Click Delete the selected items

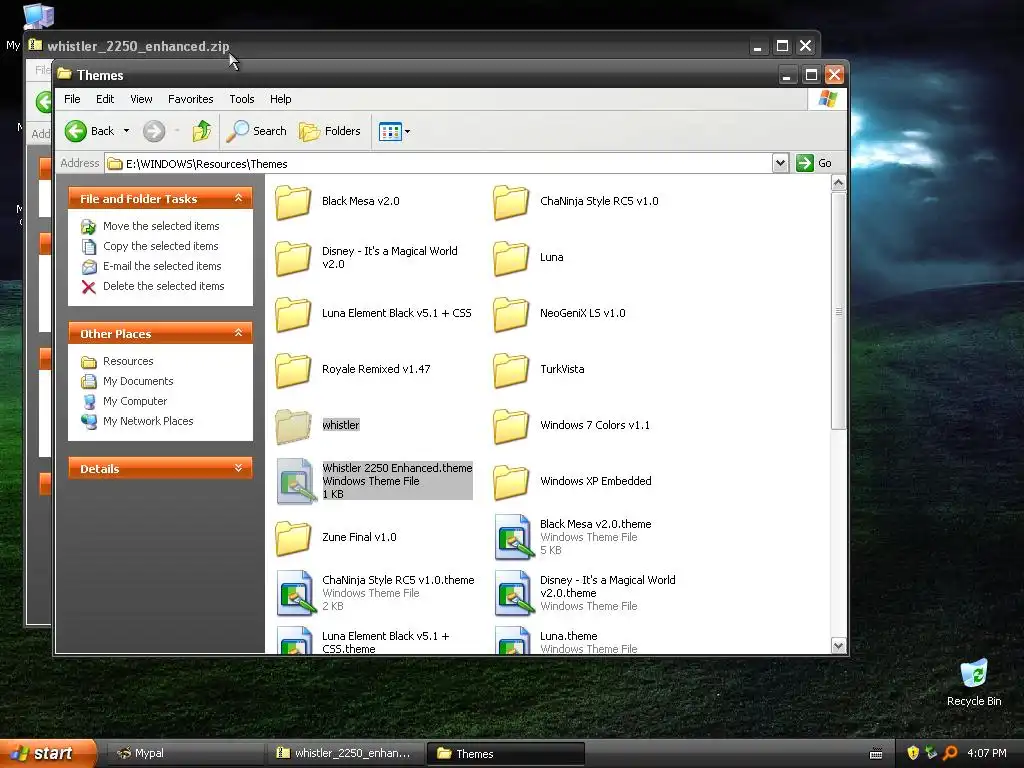coord(163,286)
